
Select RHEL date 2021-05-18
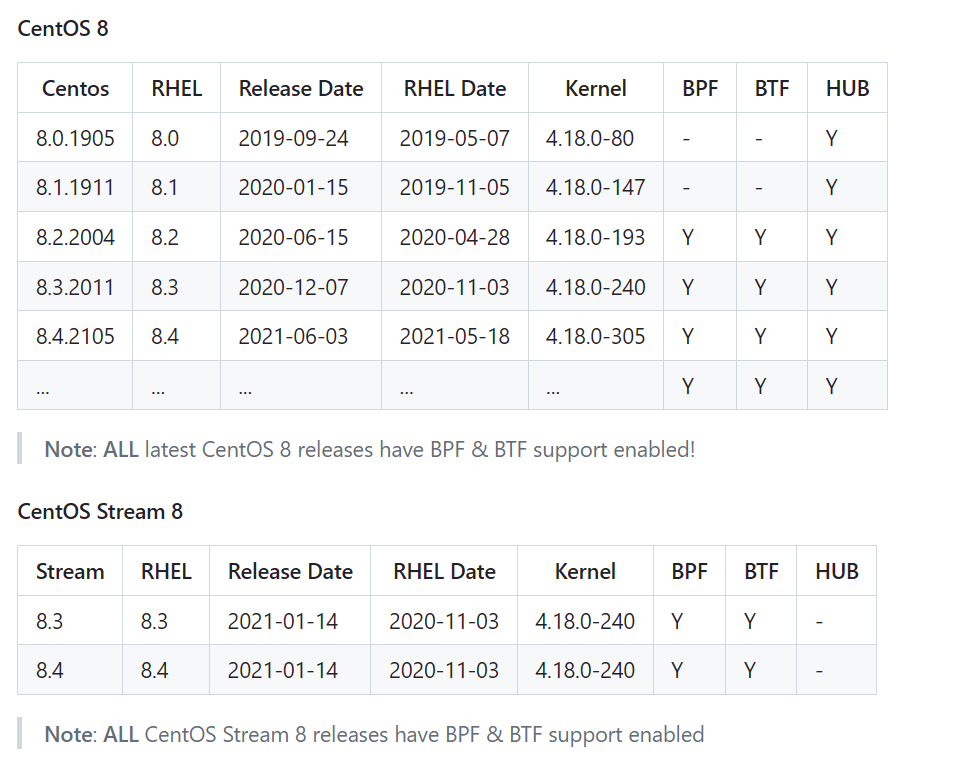click(x=454, y=336)
